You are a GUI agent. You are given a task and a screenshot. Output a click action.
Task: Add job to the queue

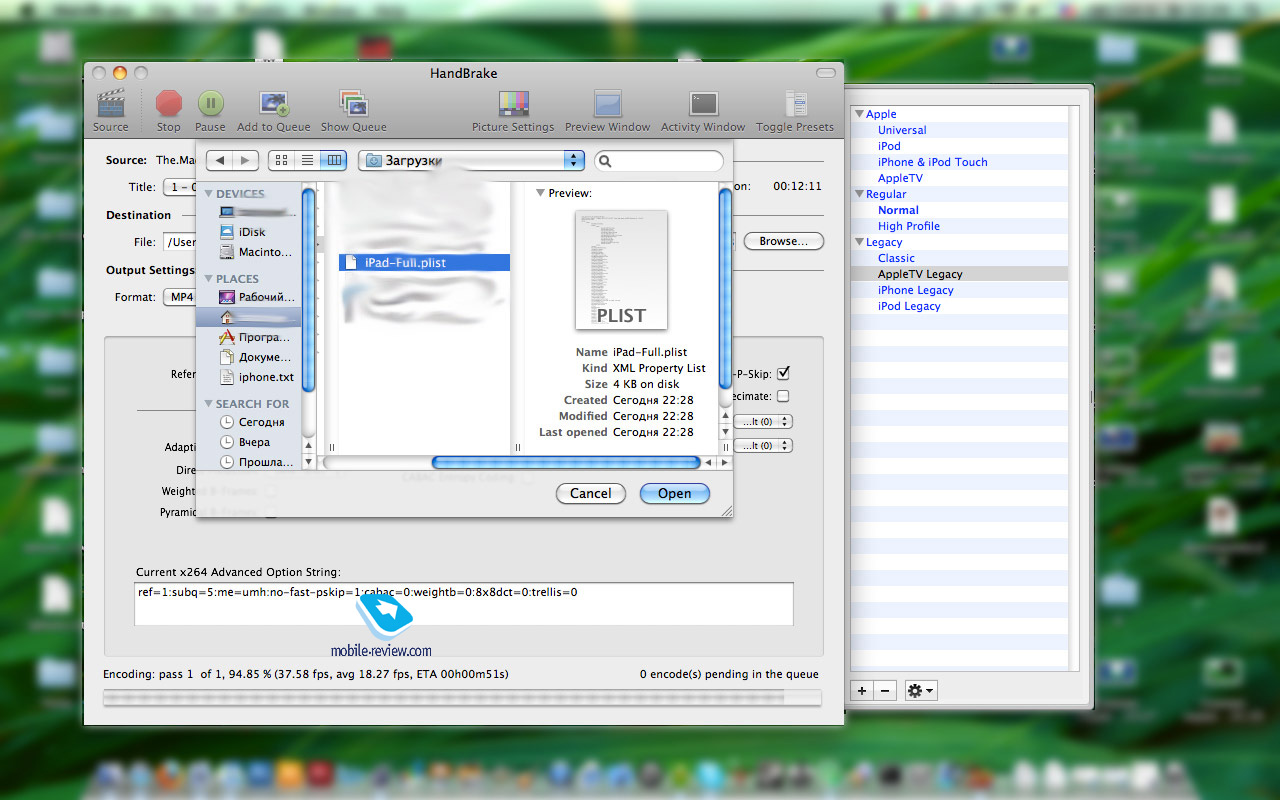pos(274,104)
